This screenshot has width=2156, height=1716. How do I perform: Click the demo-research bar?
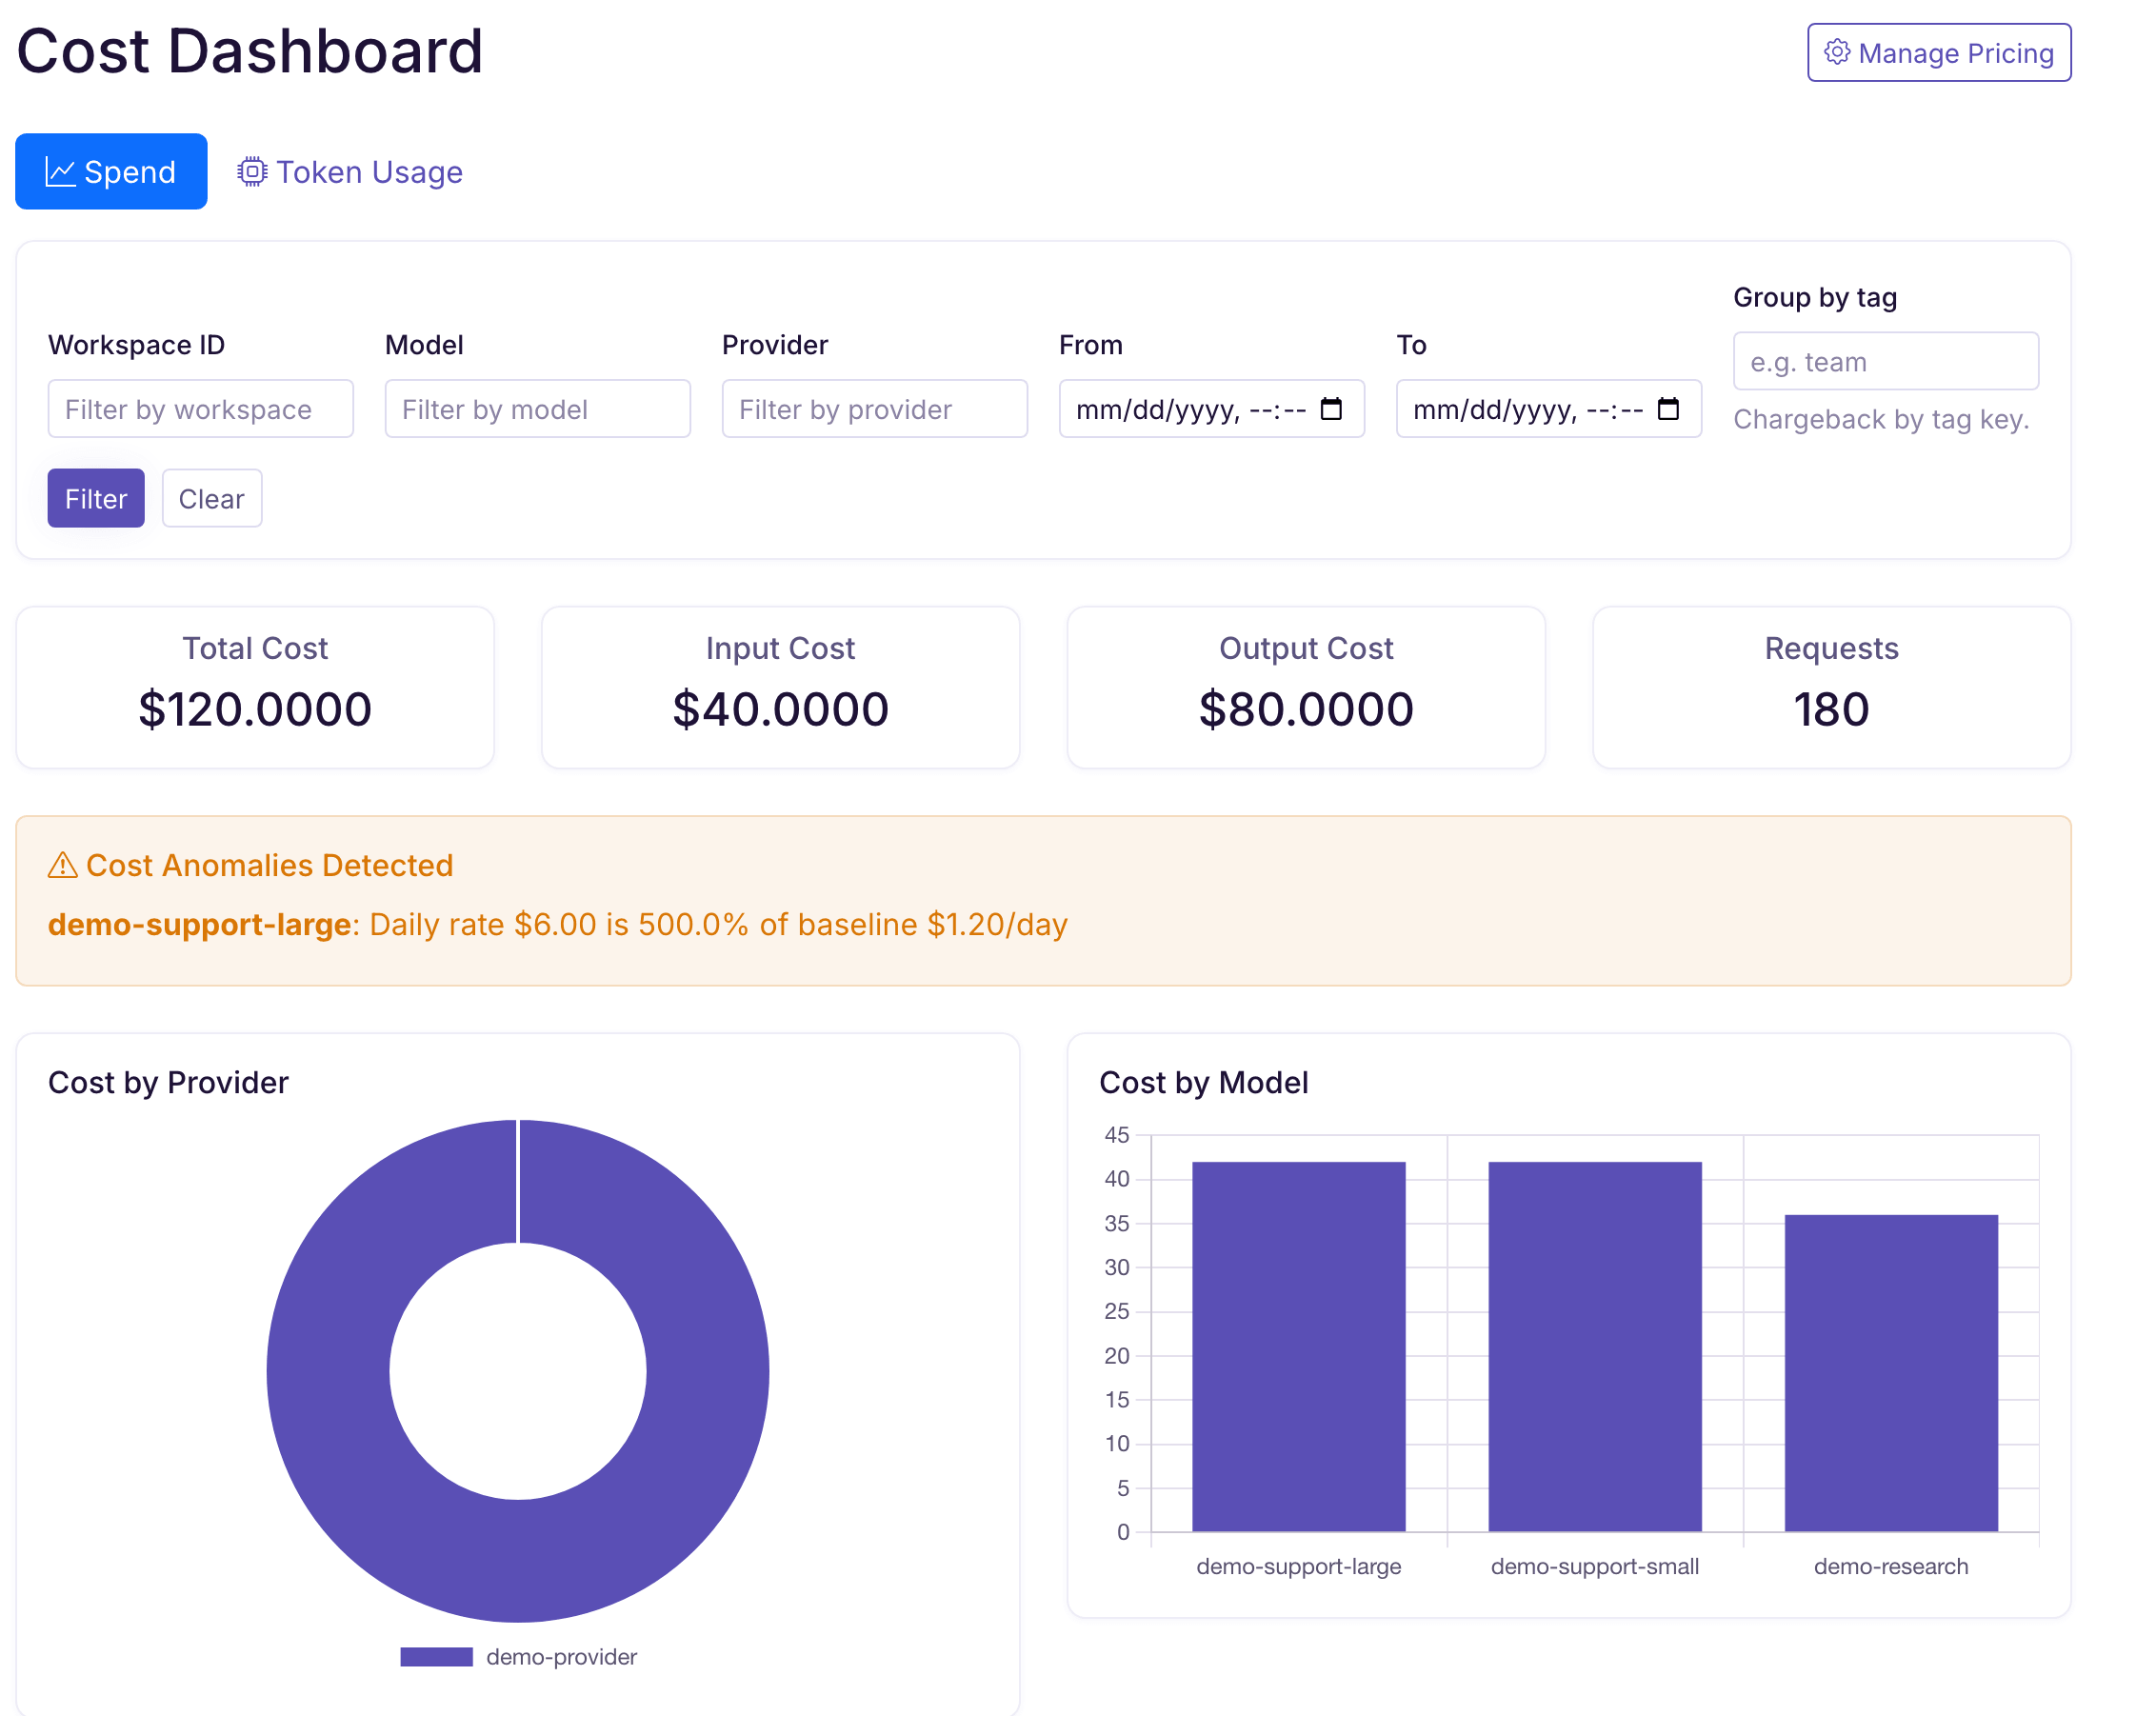(1891, 1373)
